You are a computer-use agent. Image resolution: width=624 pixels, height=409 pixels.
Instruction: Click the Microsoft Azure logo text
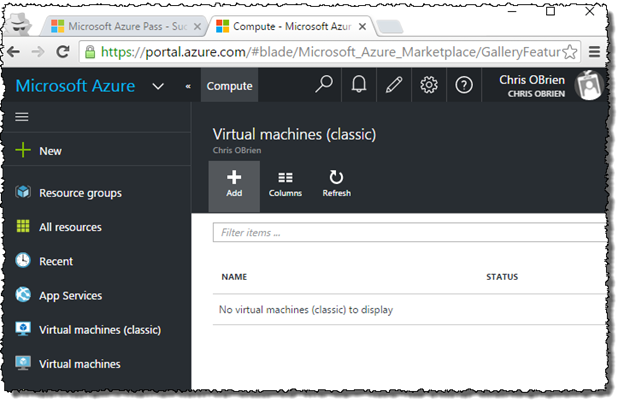[x=75, y=86]
